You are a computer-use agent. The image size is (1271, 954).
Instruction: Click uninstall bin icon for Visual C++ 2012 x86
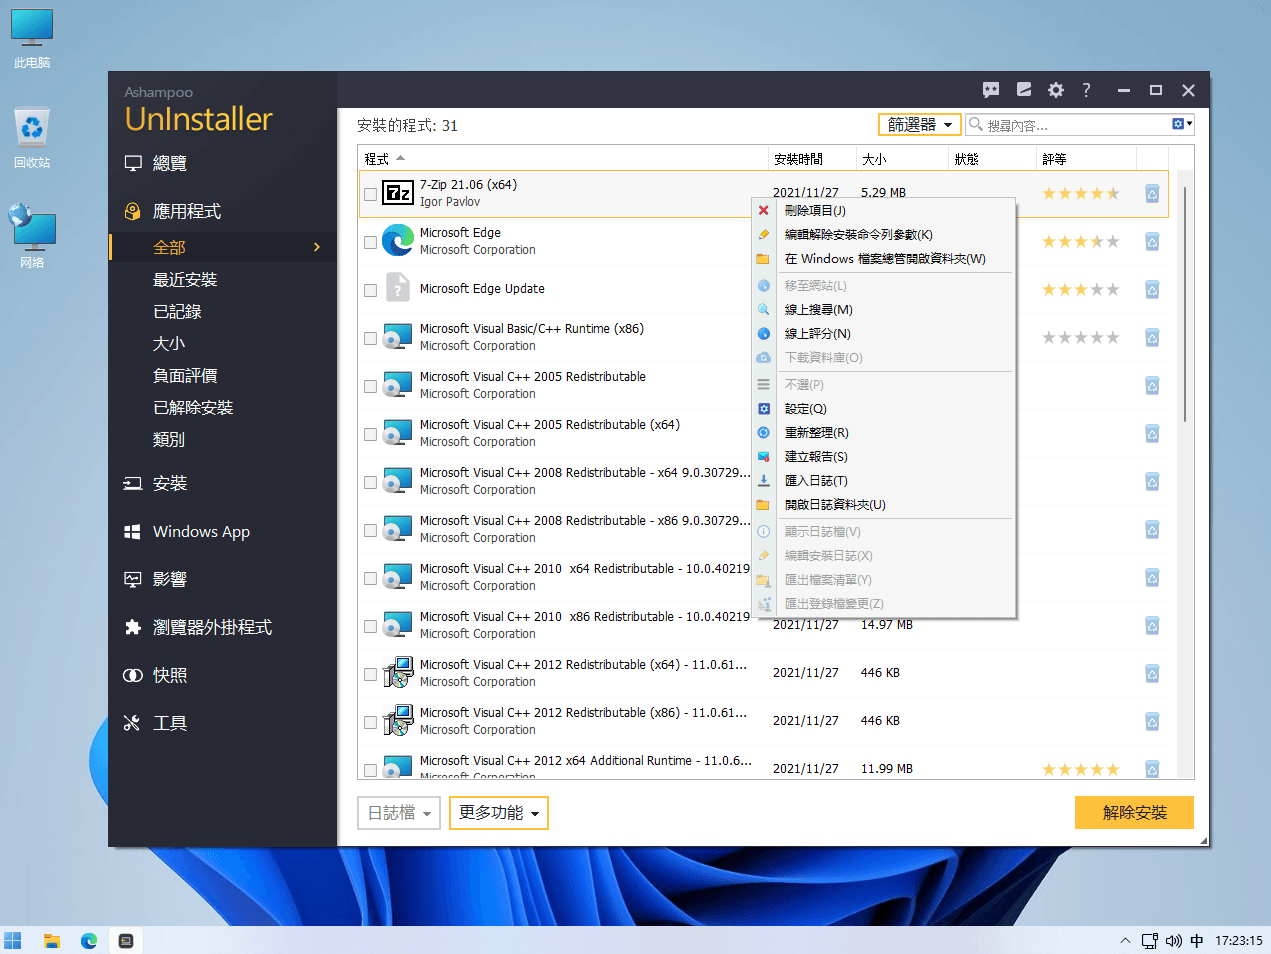coord(1152,721)
